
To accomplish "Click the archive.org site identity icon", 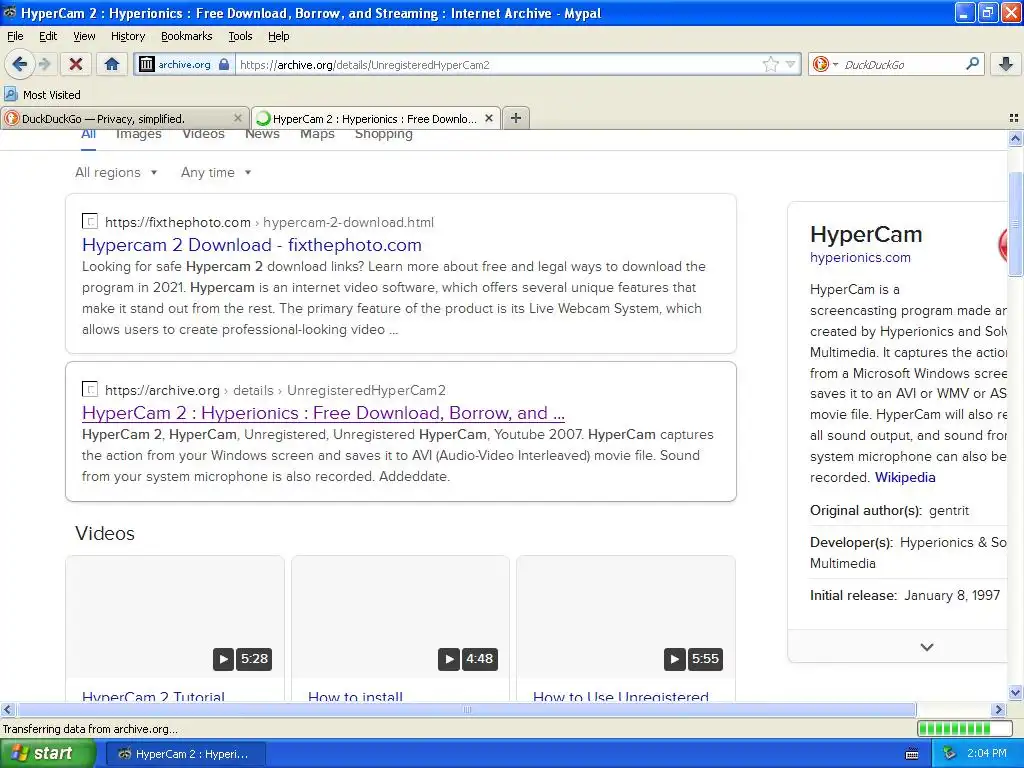I will coord(147,64).
